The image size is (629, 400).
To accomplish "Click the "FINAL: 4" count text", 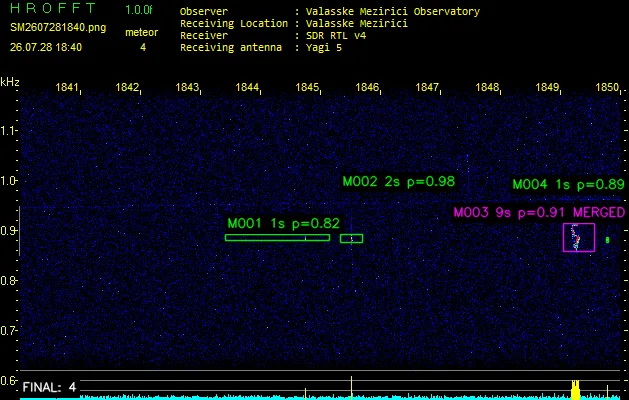I will (49, 388).
